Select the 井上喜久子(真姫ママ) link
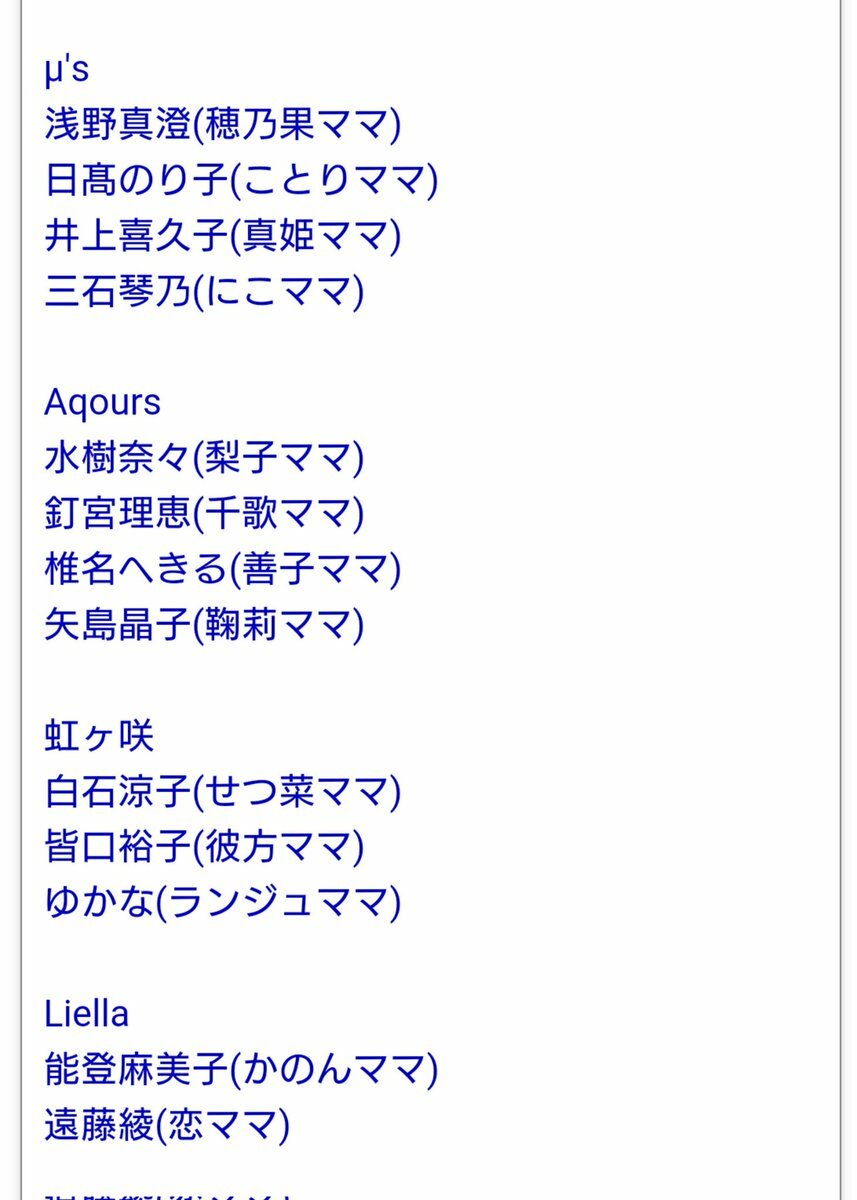Viewport: 857px width, 1200px height. (223, 237)
